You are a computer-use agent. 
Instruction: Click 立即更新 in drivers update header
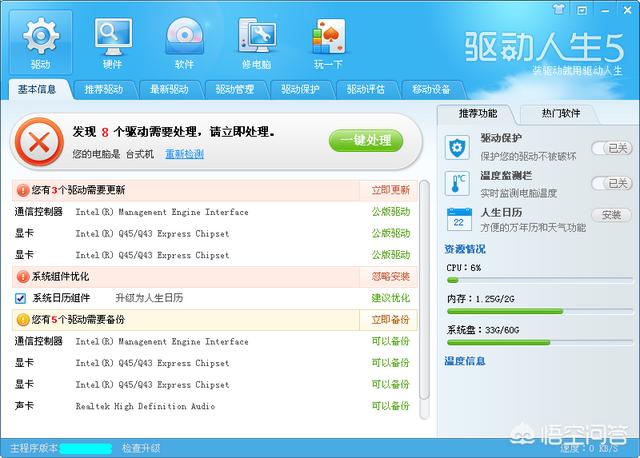pyautogui.click(x=390, y=190)
